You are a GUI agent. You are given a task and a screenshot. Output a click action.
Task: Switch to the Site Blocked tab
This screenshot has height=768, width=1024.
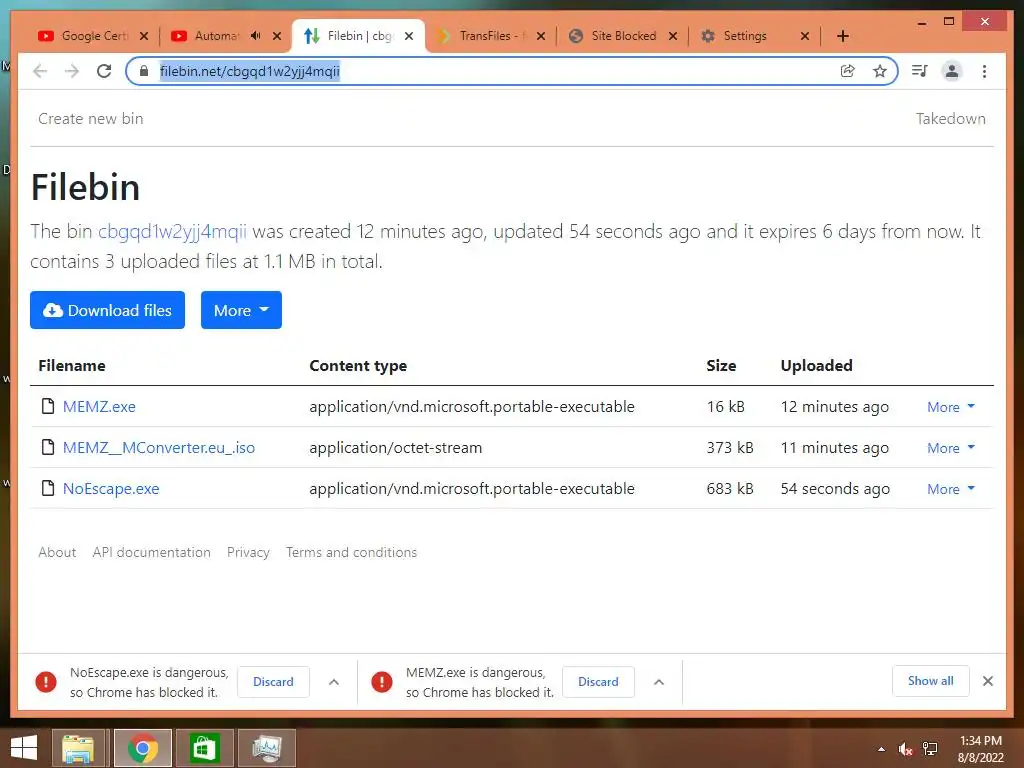point(623,36)
